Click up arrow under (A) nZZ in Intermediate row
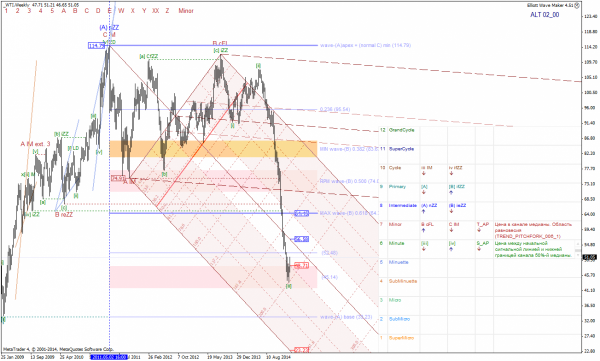Image resolution: width=600 pixels, height=361 pixels. coord(424,211)
